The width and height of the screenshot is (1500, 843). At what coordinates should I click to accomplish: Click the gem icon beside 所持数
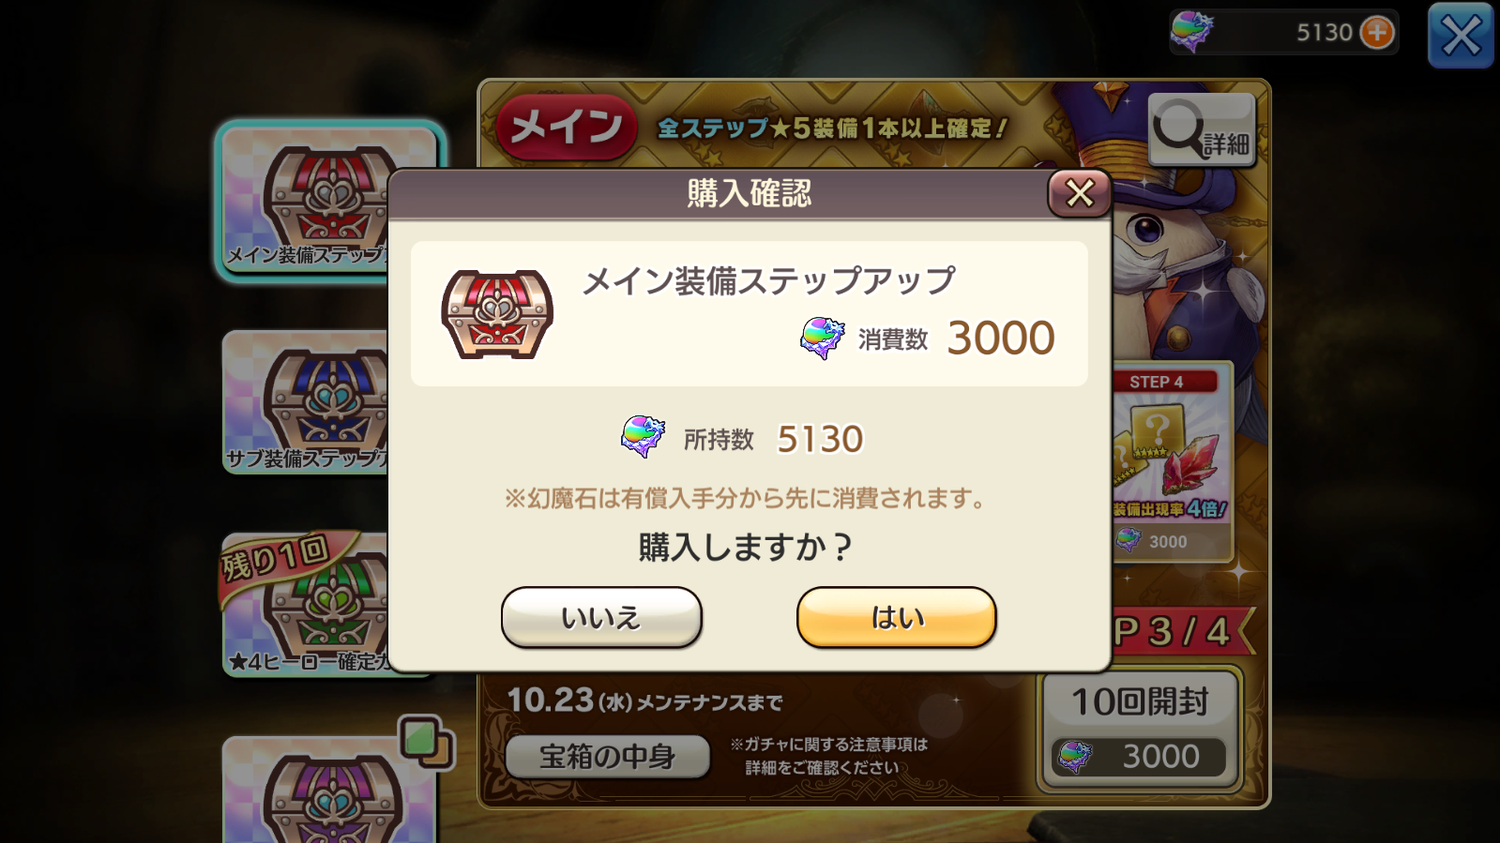[x=642, y=437]
